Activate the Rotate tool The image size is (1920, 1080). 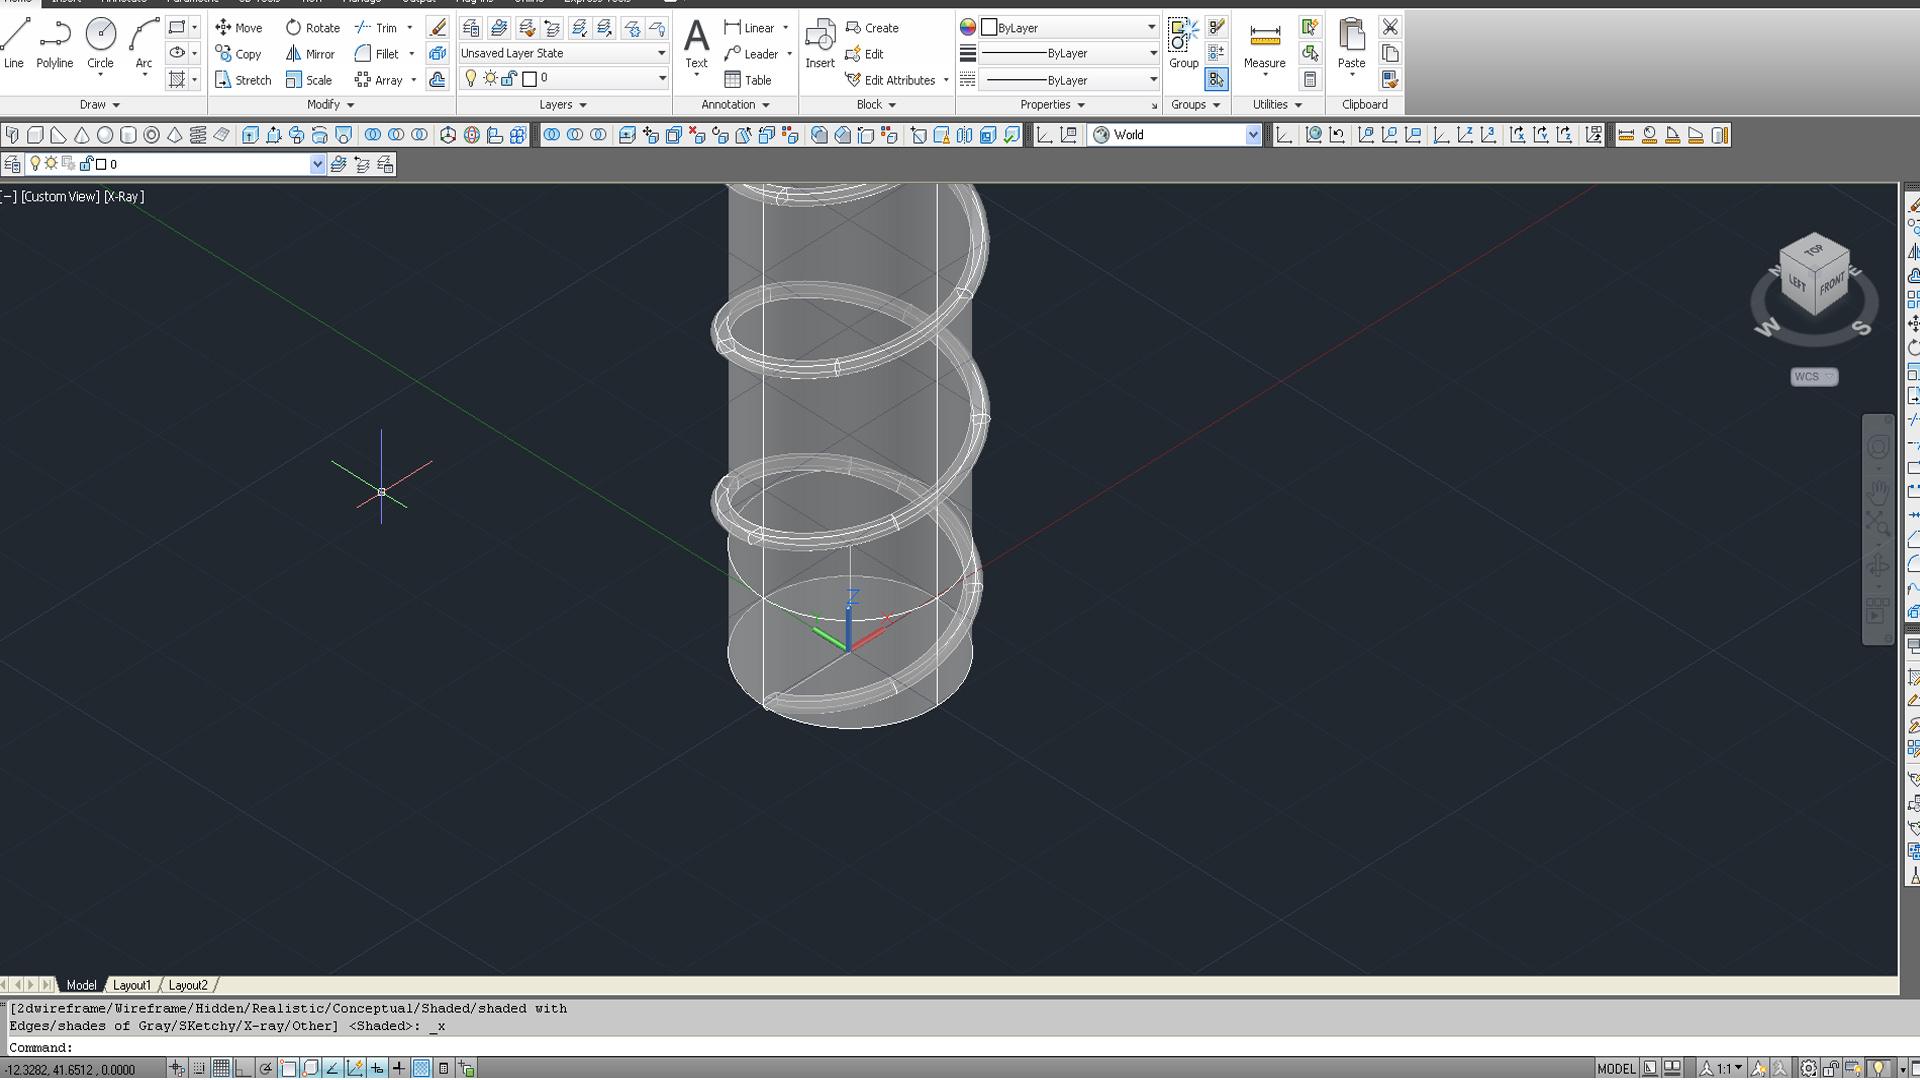pos(312,27)
